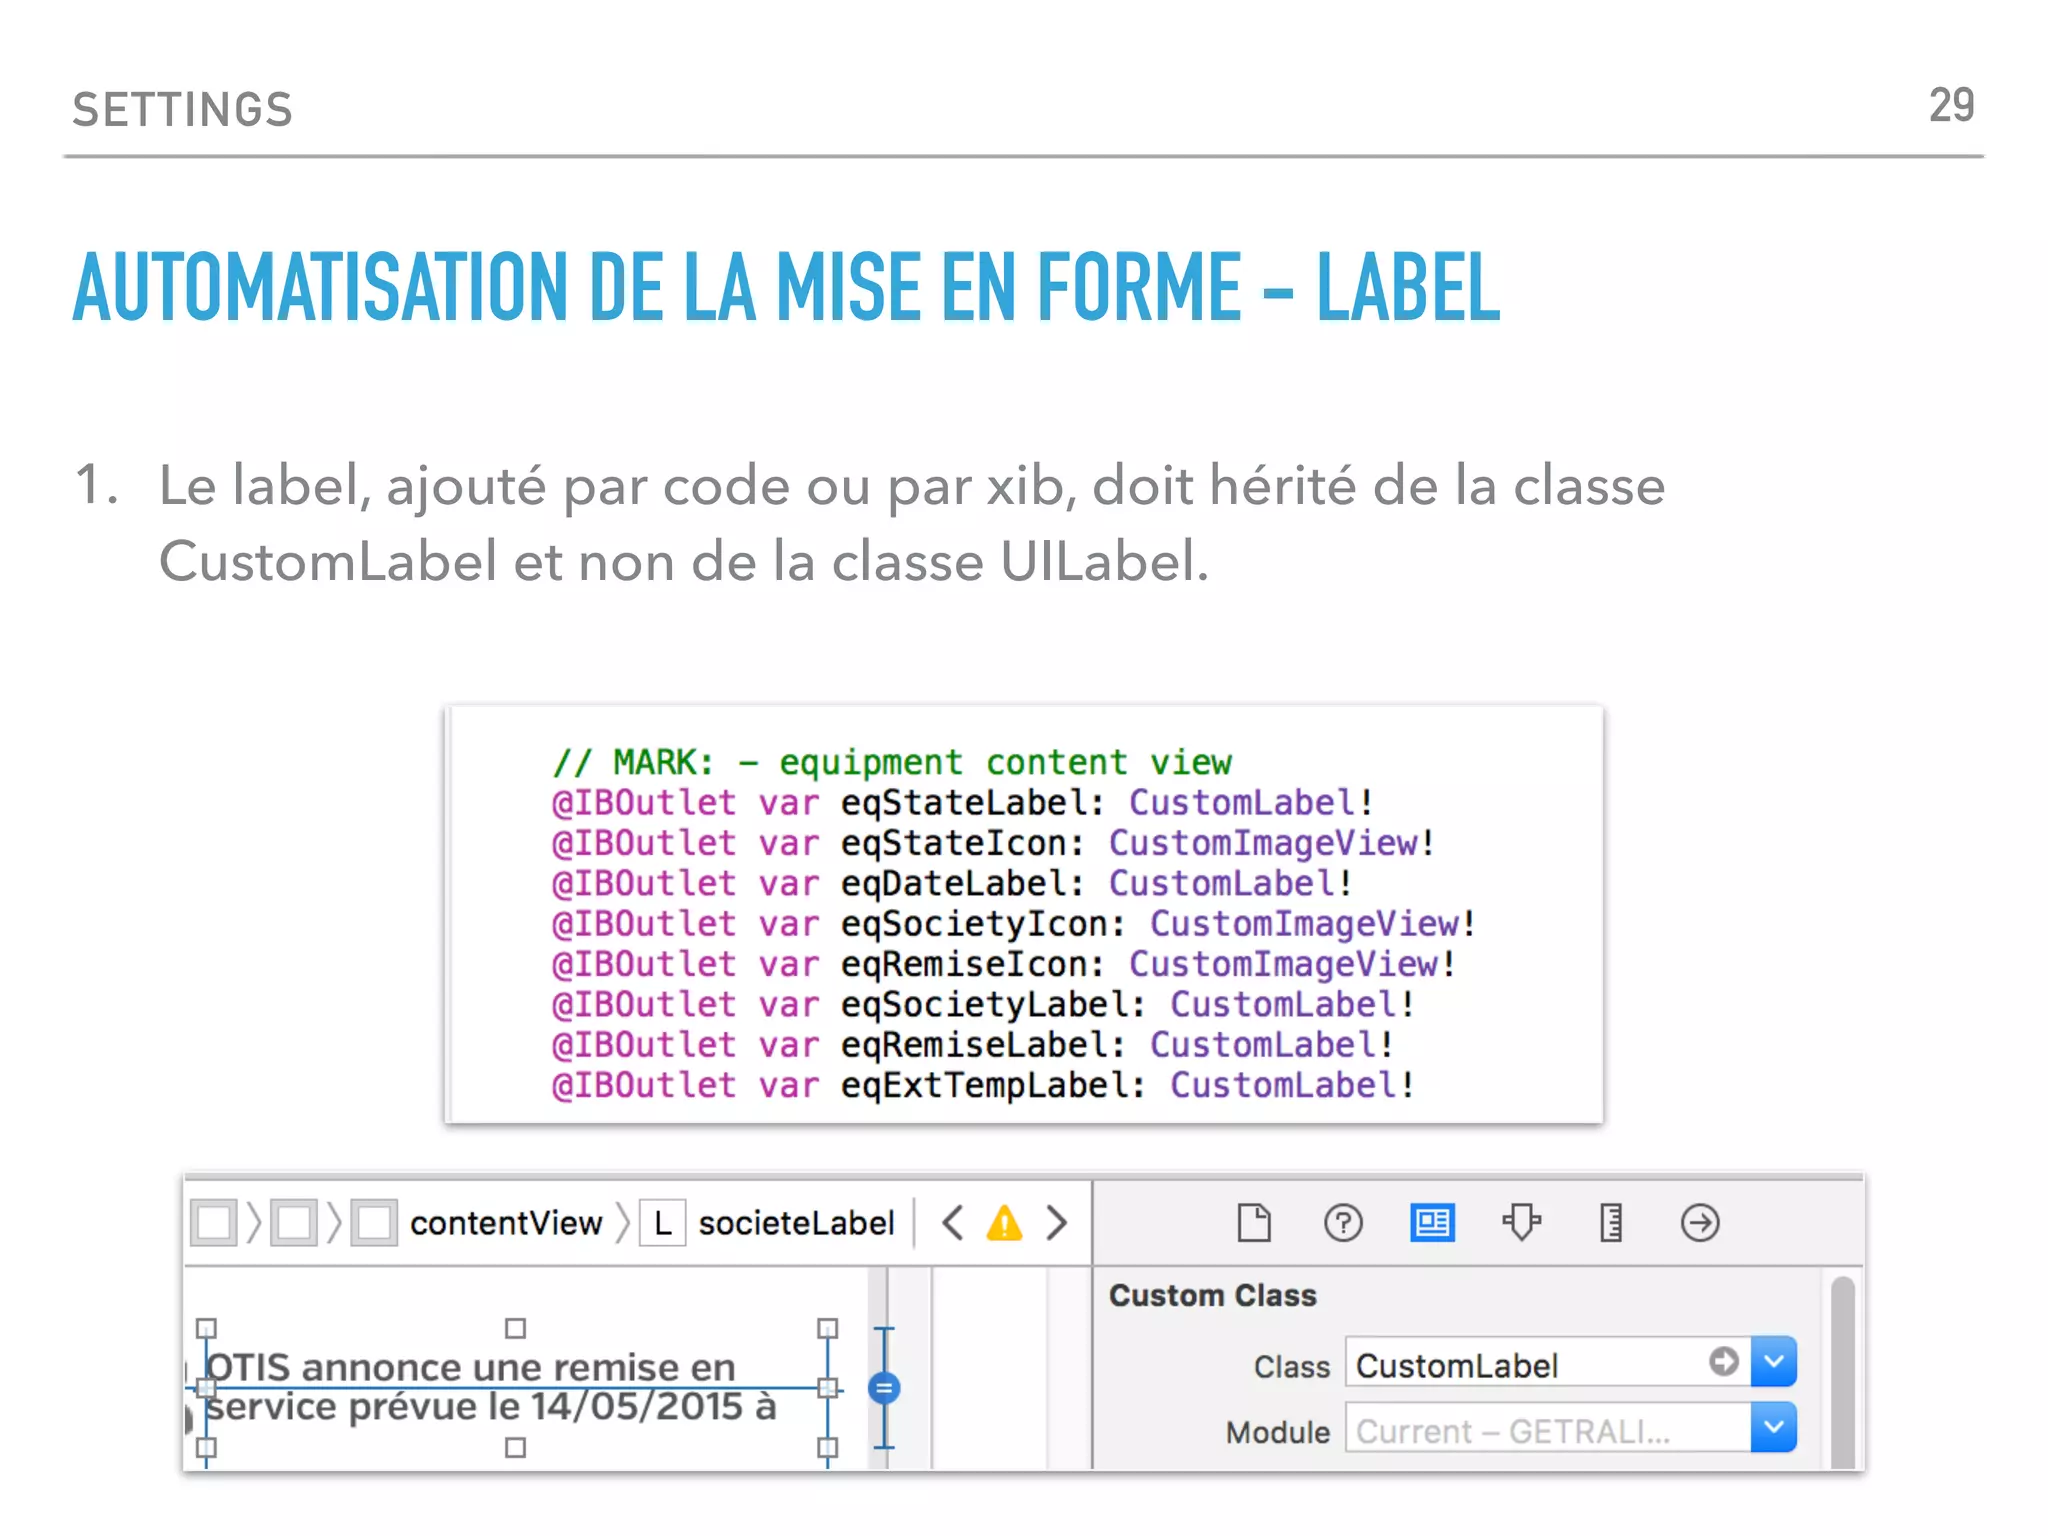Click the L label icon beside societeLabel

pos(663,1222)
